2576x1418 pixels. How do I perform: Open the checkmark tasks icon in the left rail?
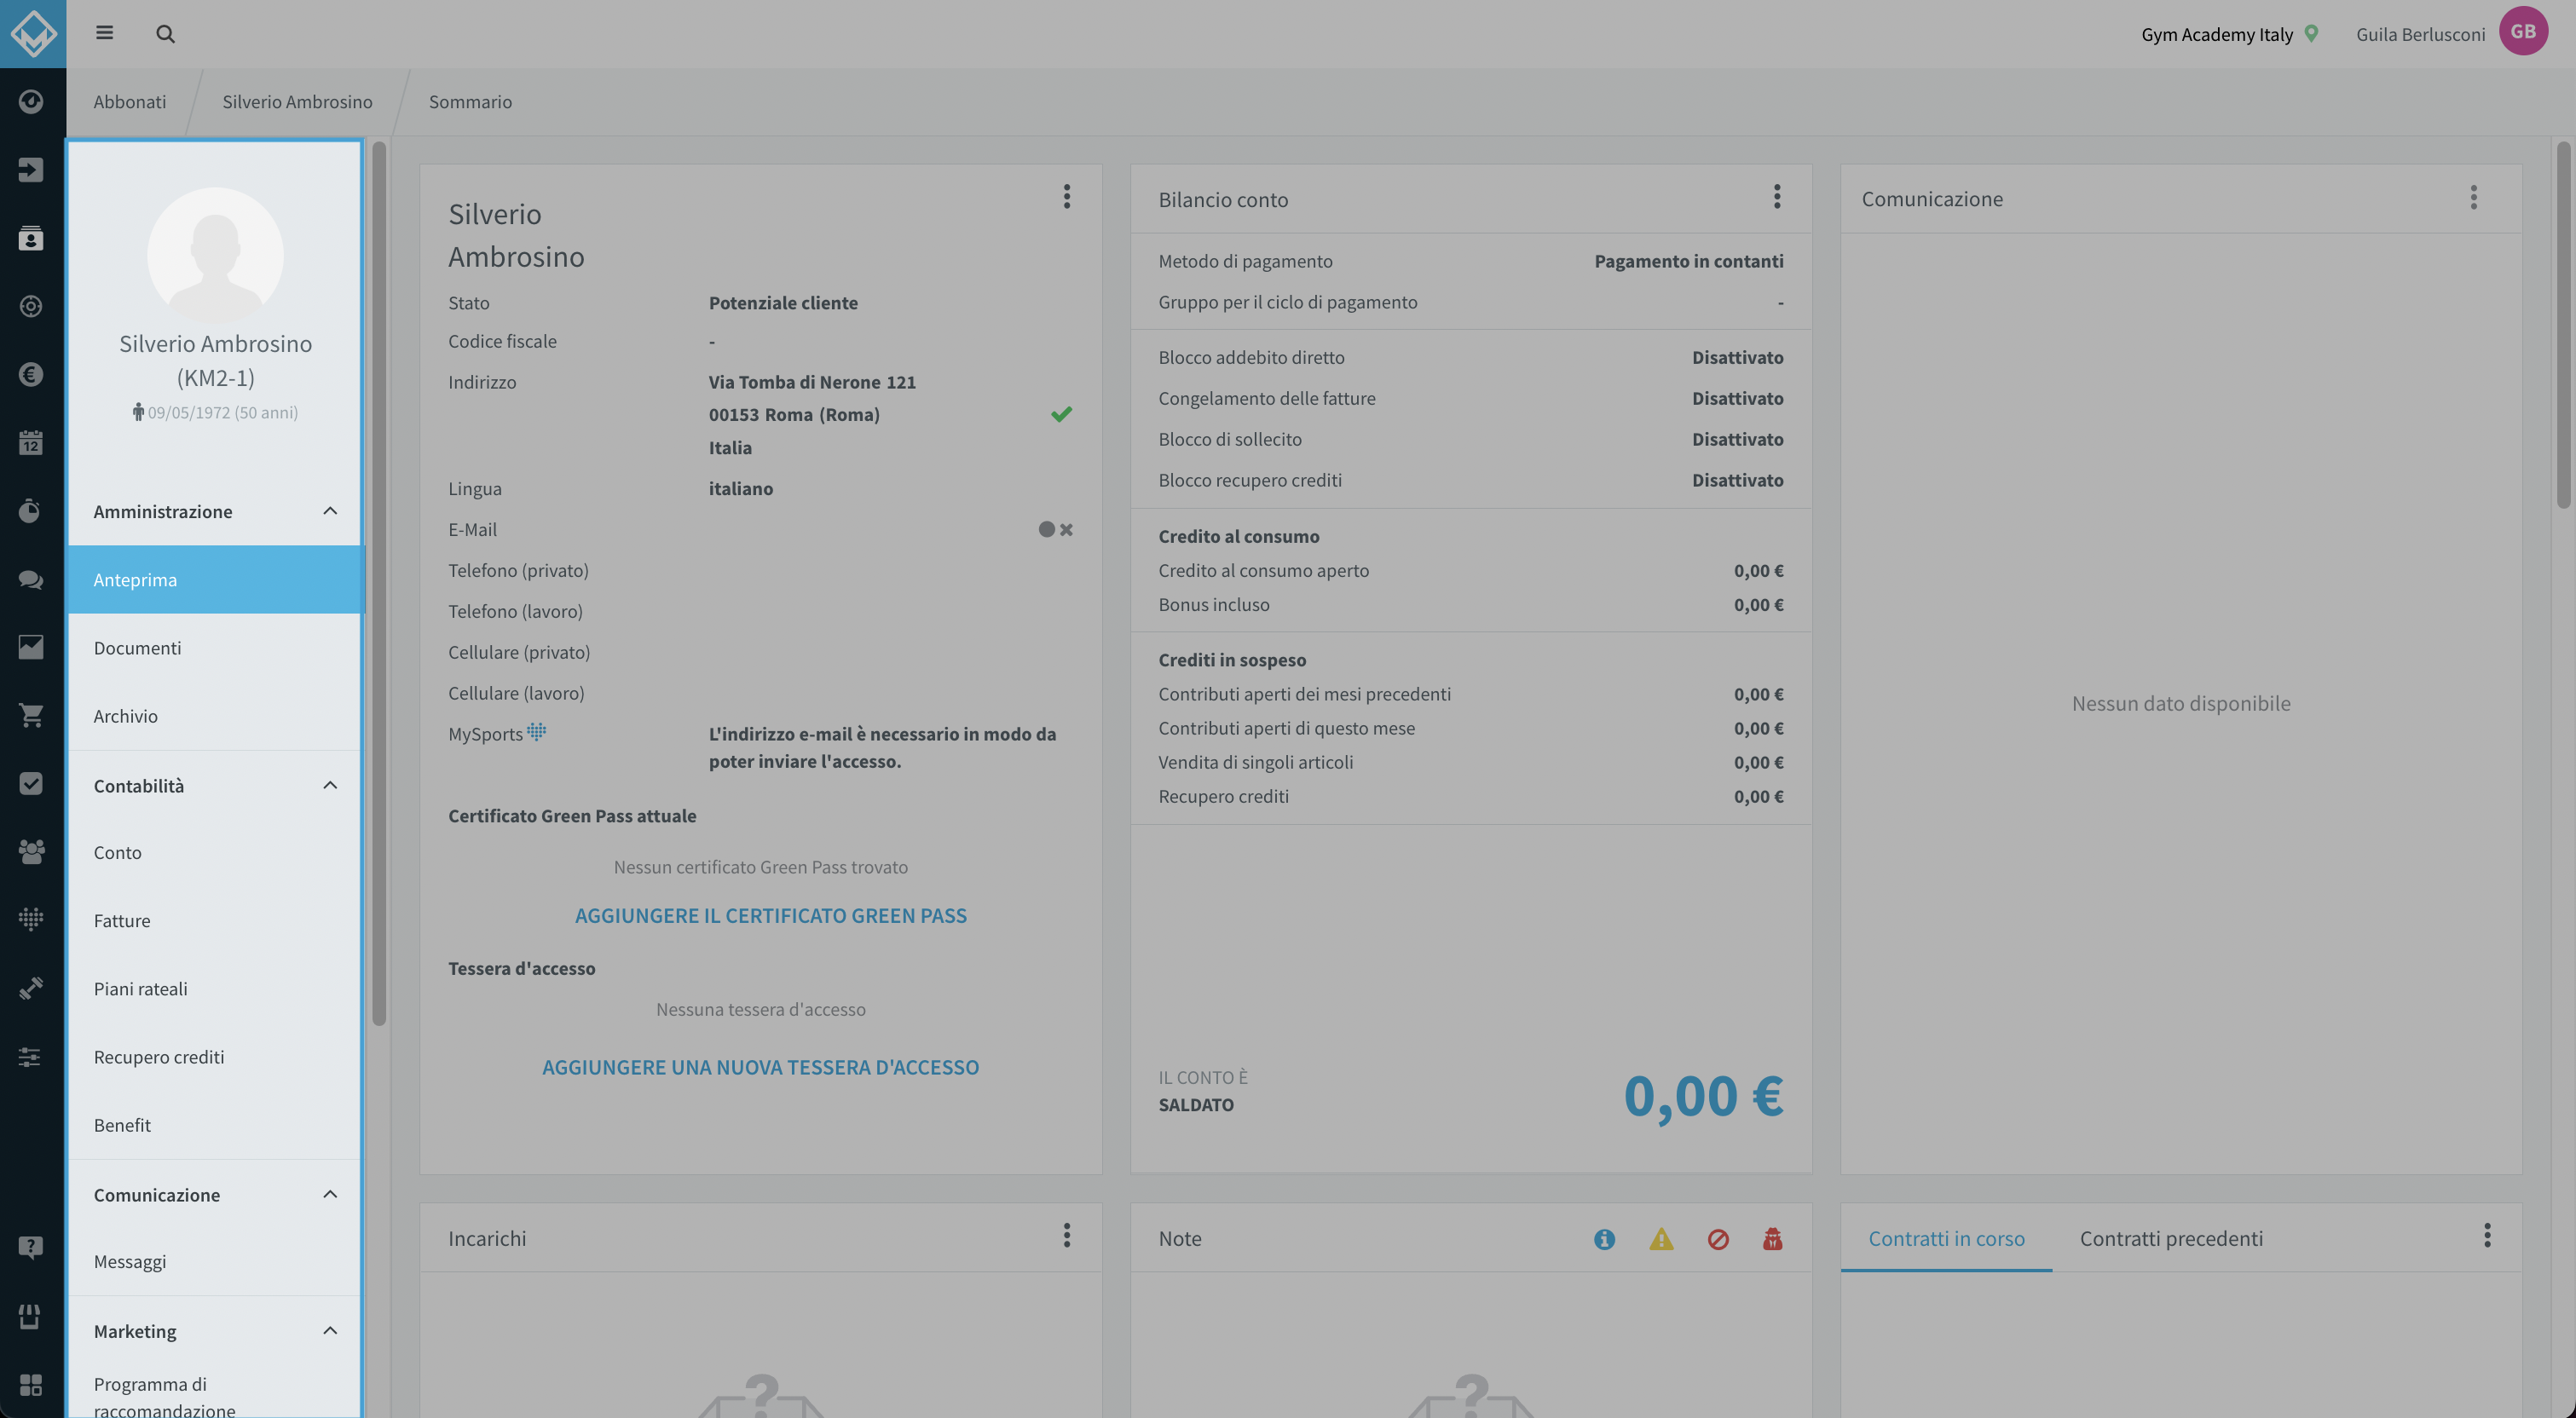point(31,783)
